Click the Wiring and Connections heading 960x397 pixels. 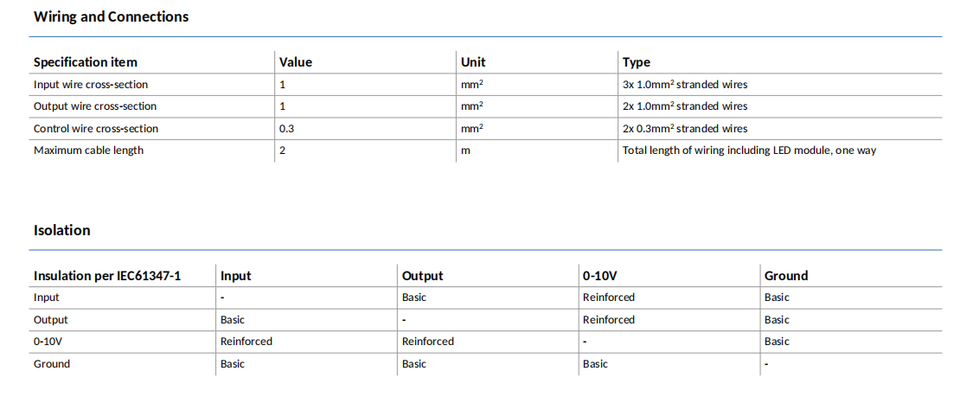pyautogui.click(x=111, y=17)
